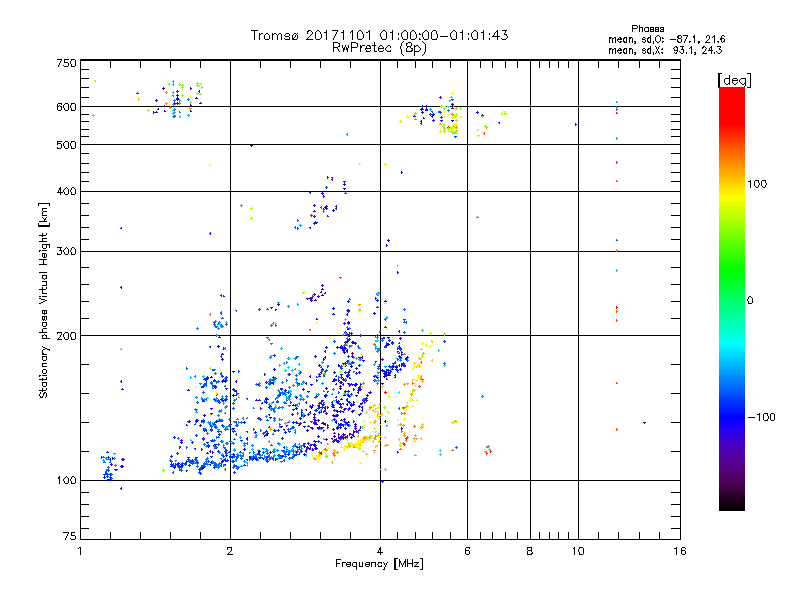Click the "Stationary phase Virtual Height [km]" y-axis label
This screenshot has height=600, width=800.
pos(43,301)
